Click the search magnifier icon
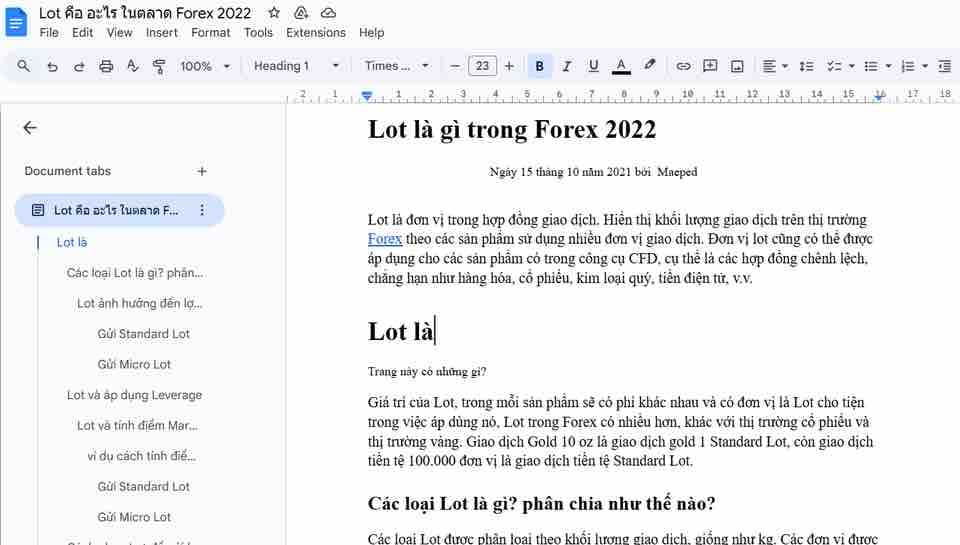The image size is (960, 545). pyautogui.click(x=23, y=66)
